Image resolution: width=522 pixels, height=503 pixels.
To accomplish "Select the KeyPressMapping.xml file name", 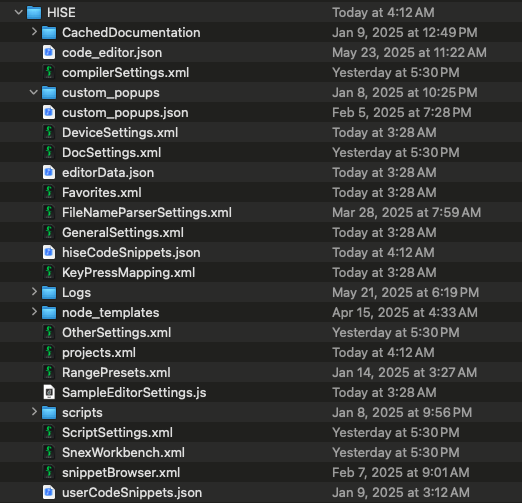I will pos(129,273).
